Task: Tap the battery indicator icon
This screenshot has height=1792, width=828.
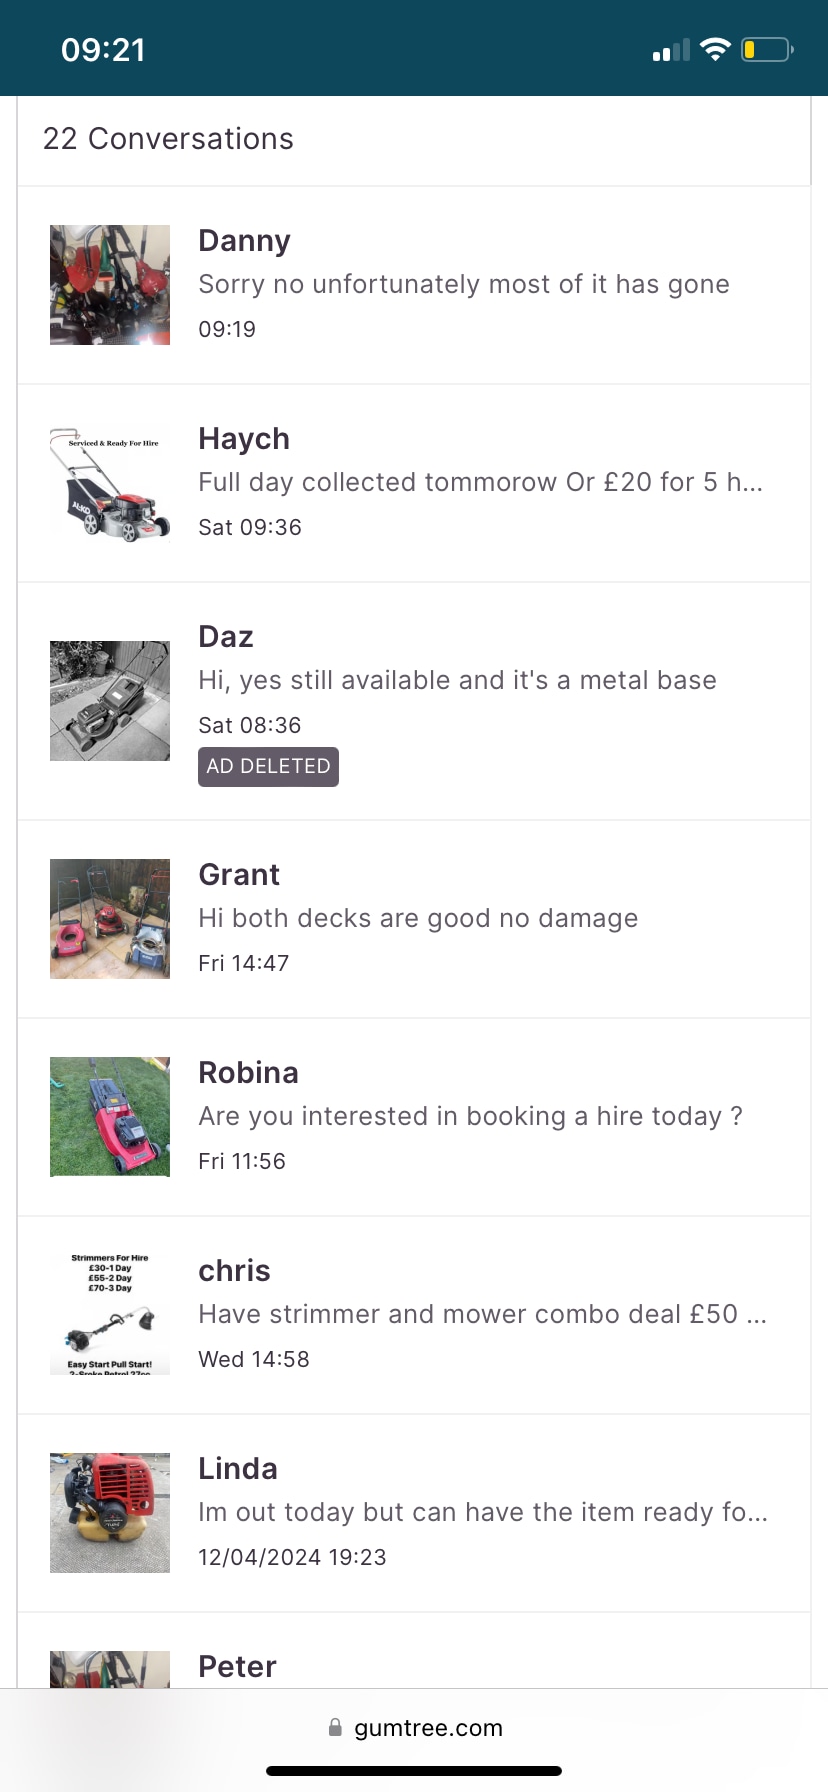Action: (767, 49)
